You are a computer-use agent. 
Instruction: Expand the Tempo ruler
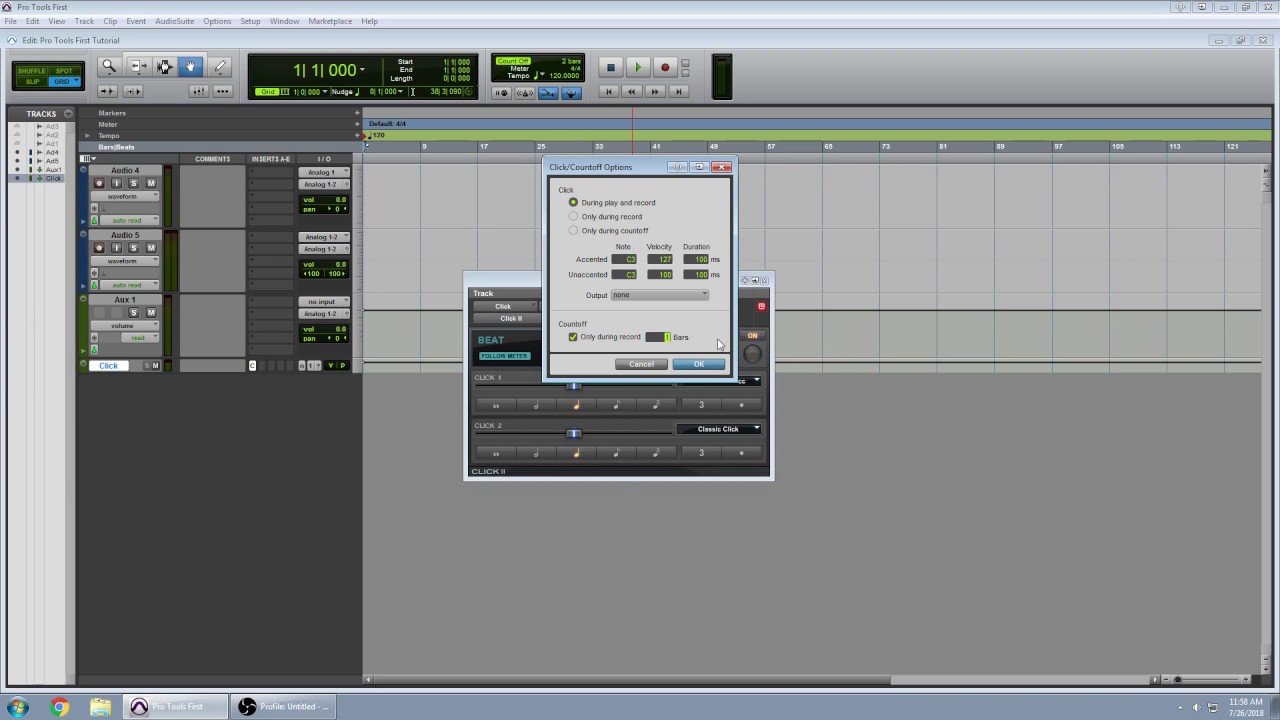point(87,136)
